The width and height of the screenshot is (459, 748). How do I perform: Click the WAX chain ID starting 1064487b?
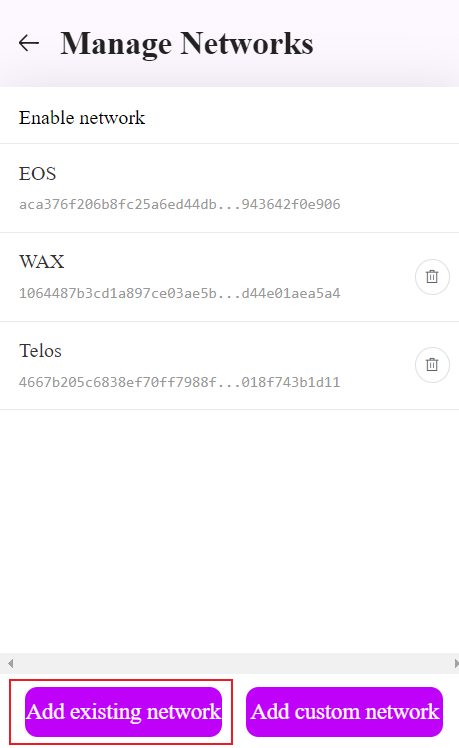(179, 293)
